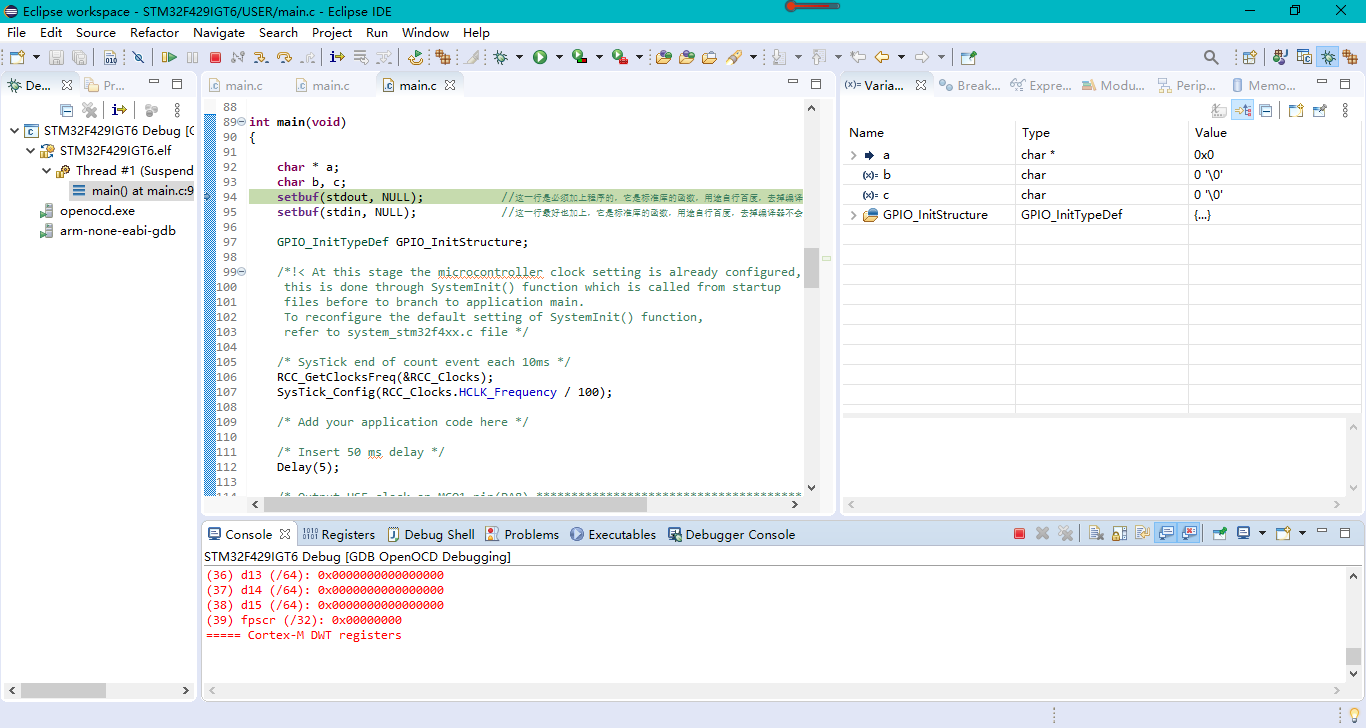The height and width of the screenshot is (728, 1366).
Task: Collapse the STM32F429IGT6 Debug launch node
Action: click(x=14, y=131)
